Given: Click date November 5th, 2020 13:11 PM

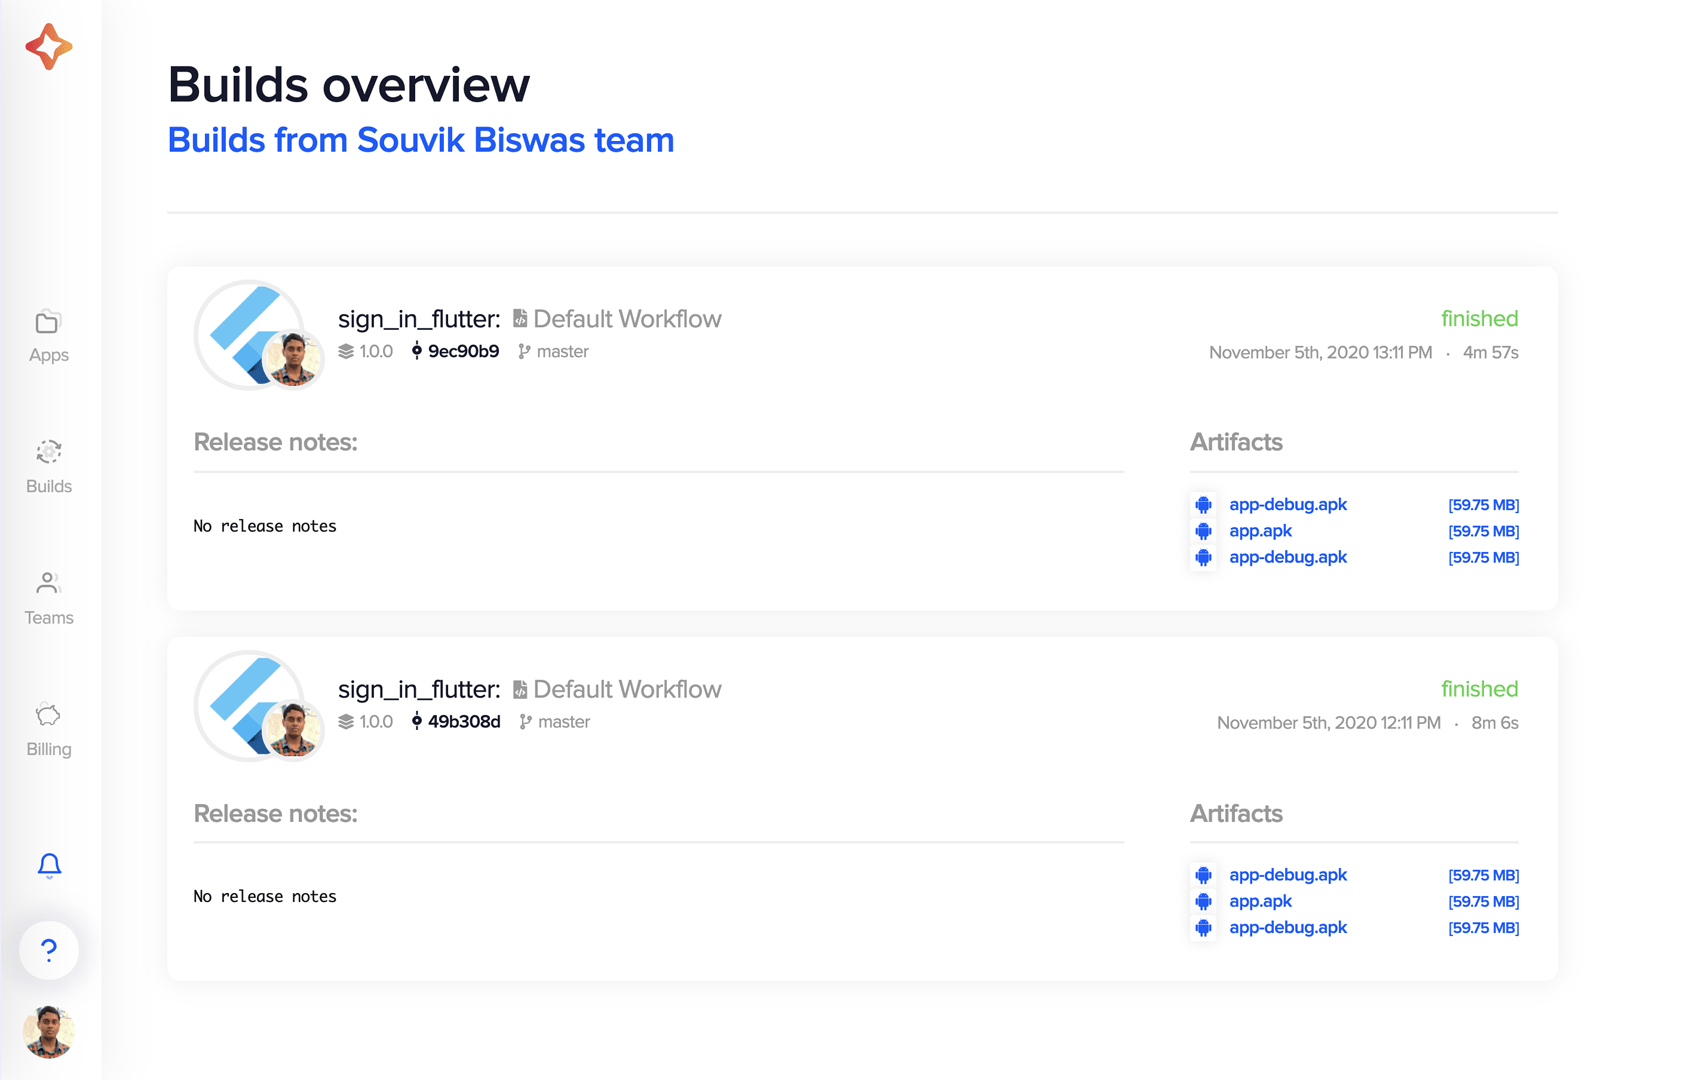Looking at the screenshot, I should [x=1320, y=352].
